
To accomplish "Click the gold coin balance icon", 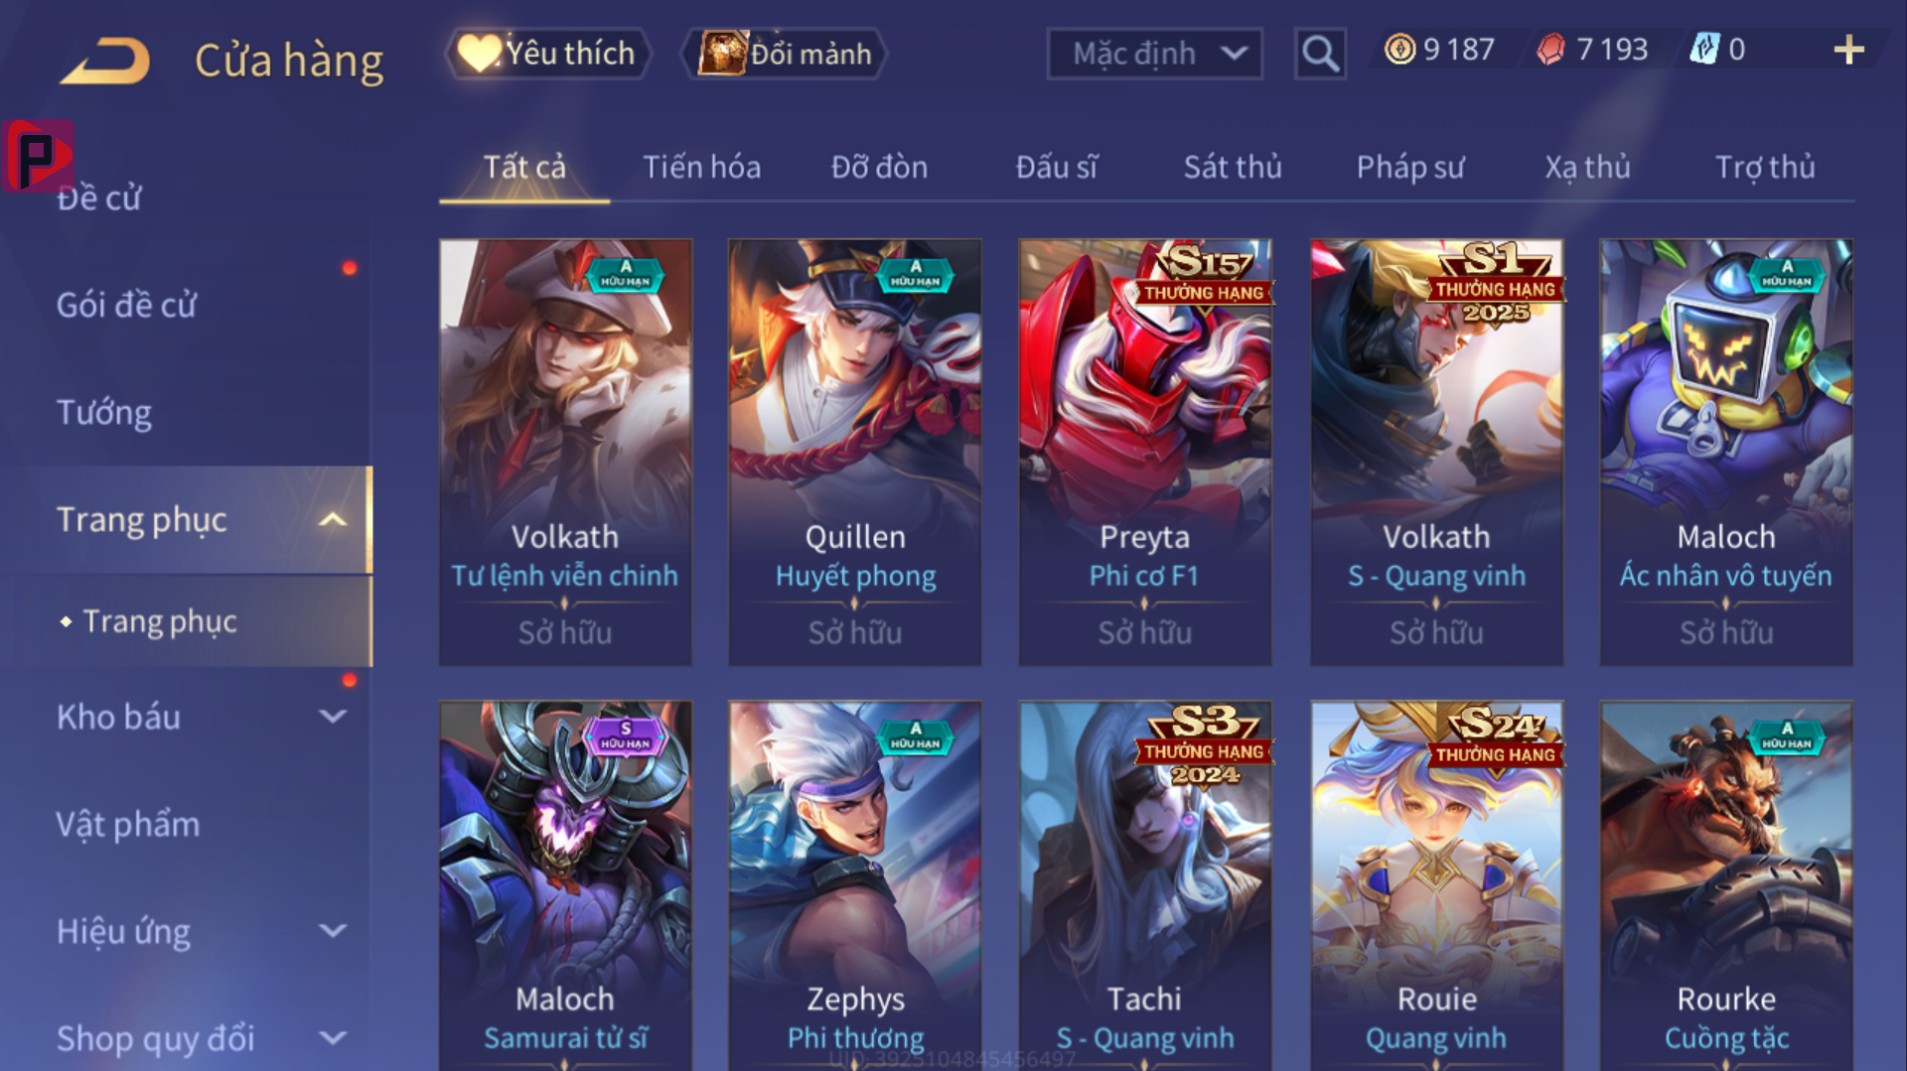I will (x=1399, y=49).
